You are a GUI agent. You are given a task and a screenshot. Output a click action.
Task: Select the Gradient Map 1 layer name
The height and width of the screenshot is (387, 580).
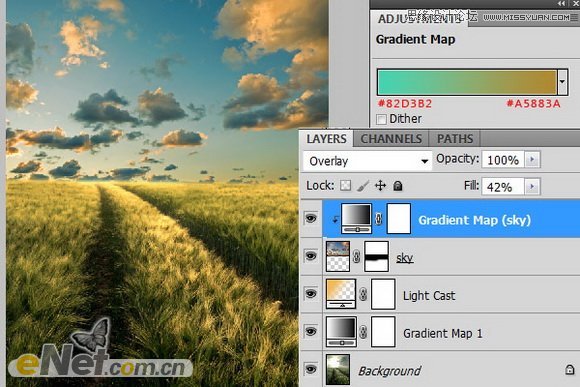point(443,333)
